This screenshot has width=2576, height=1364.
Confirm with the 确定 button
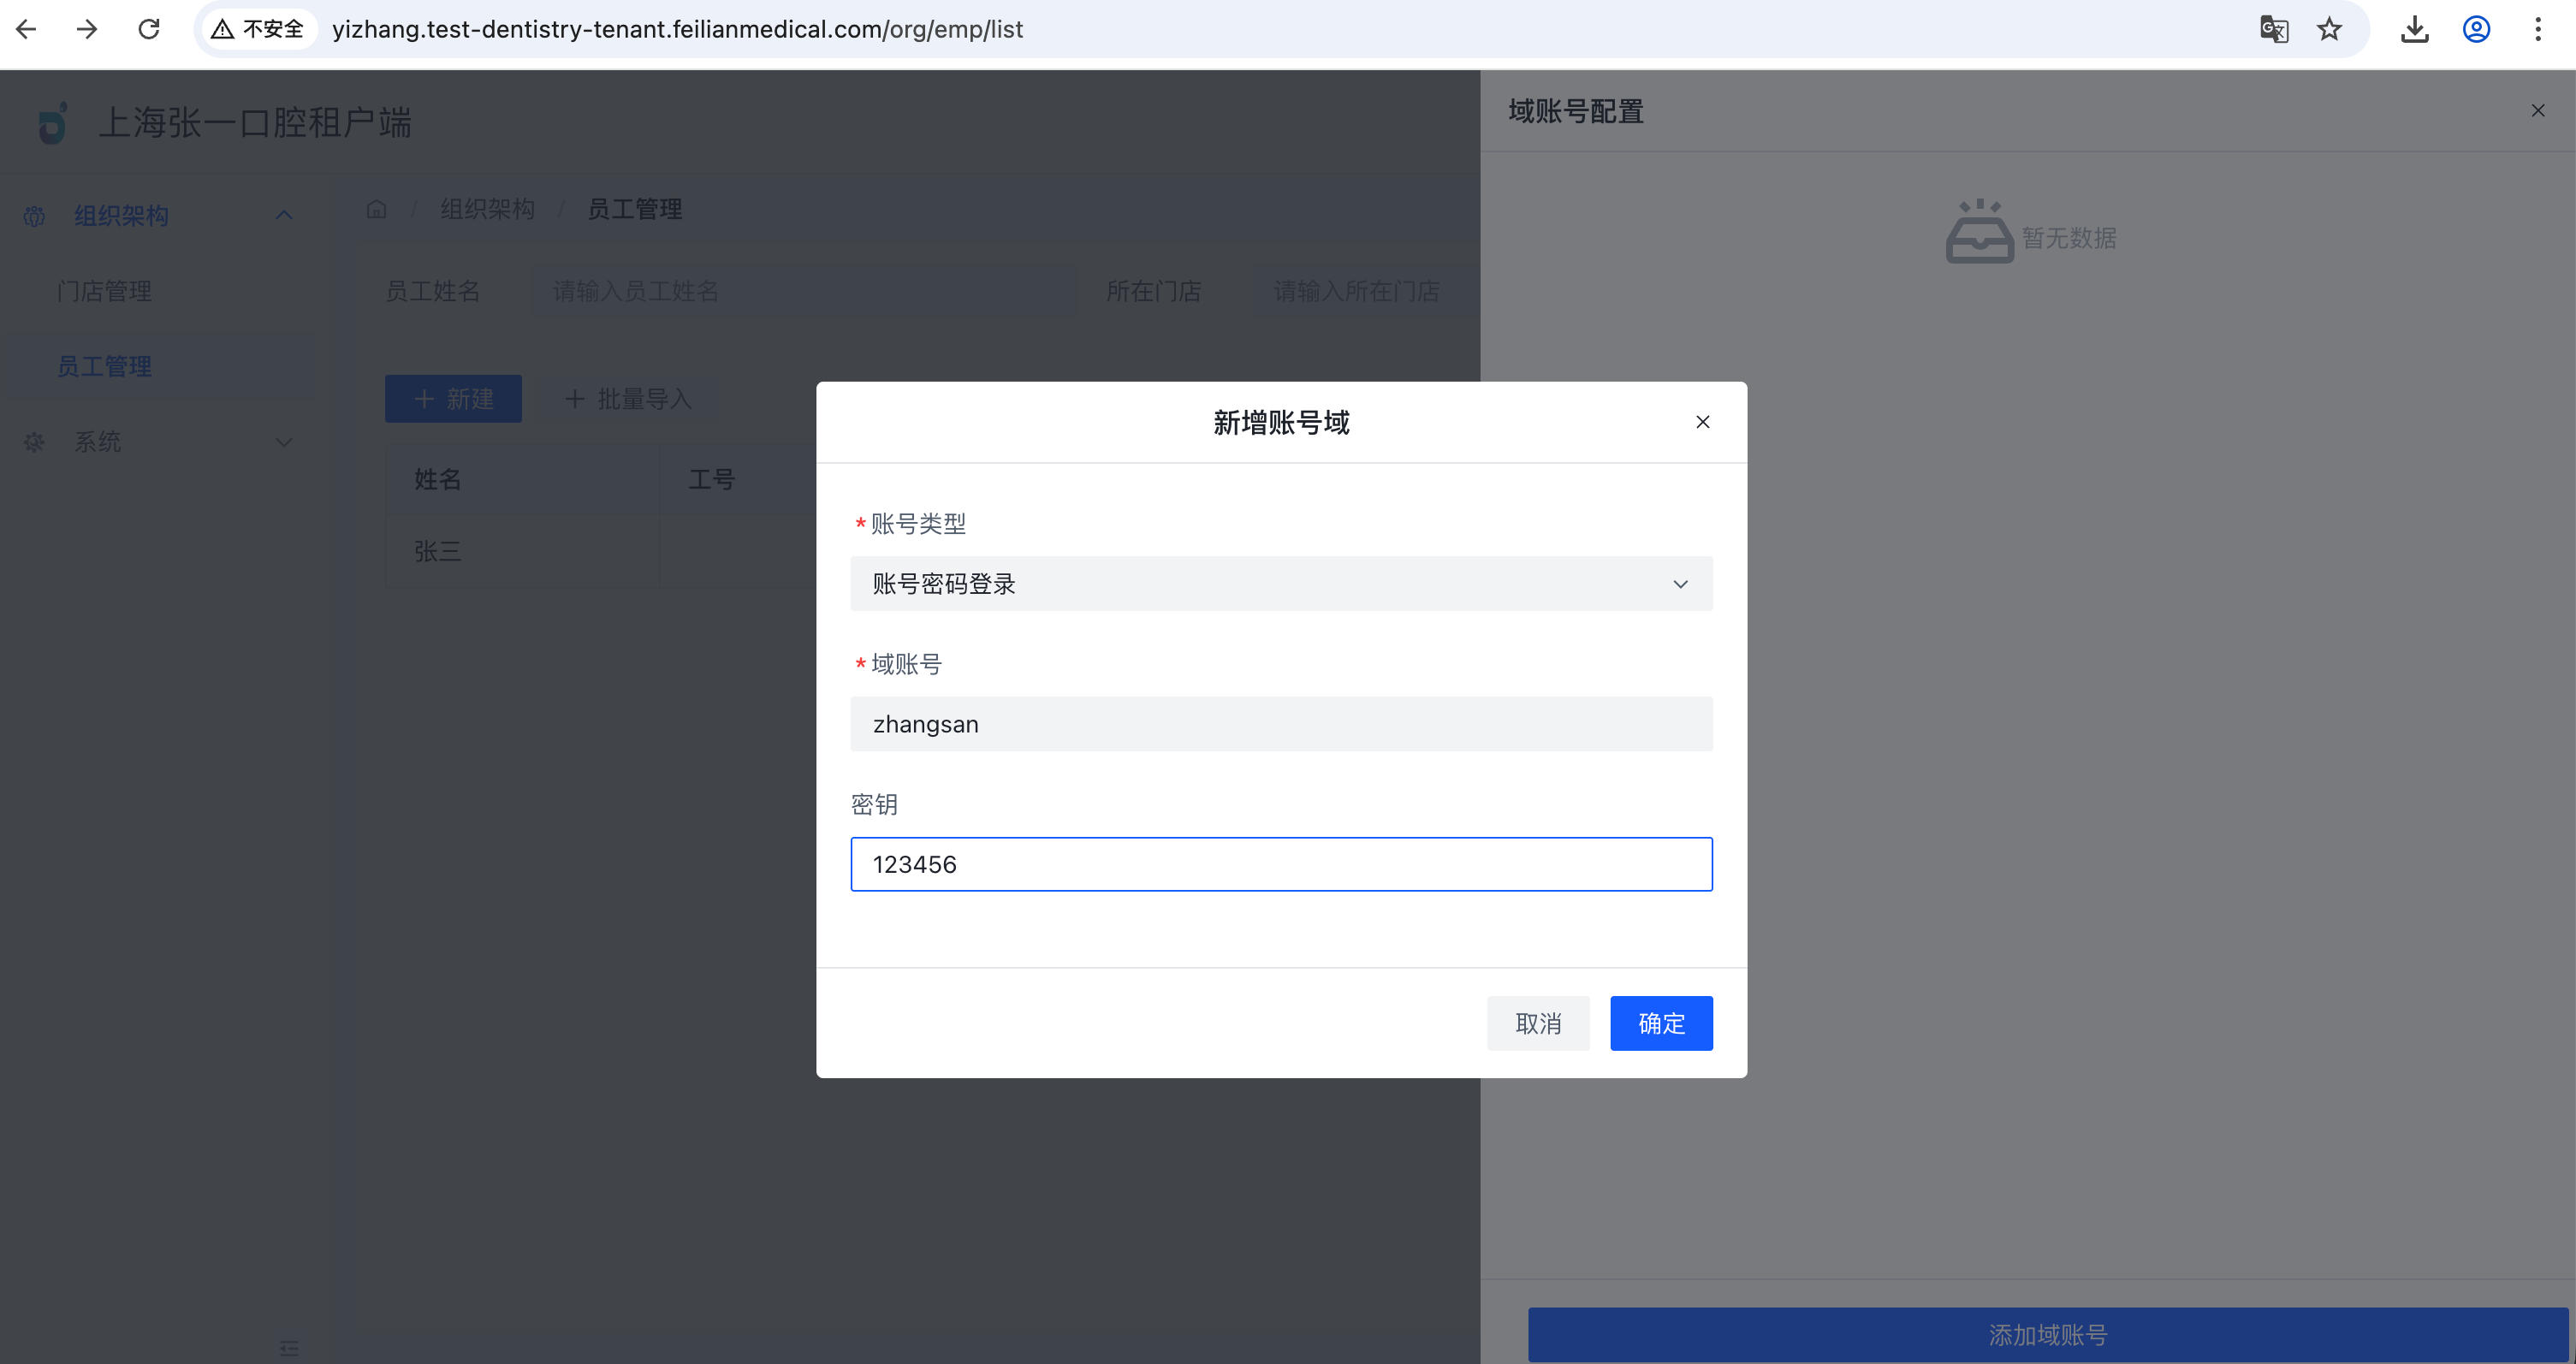click(1661, 1023)
